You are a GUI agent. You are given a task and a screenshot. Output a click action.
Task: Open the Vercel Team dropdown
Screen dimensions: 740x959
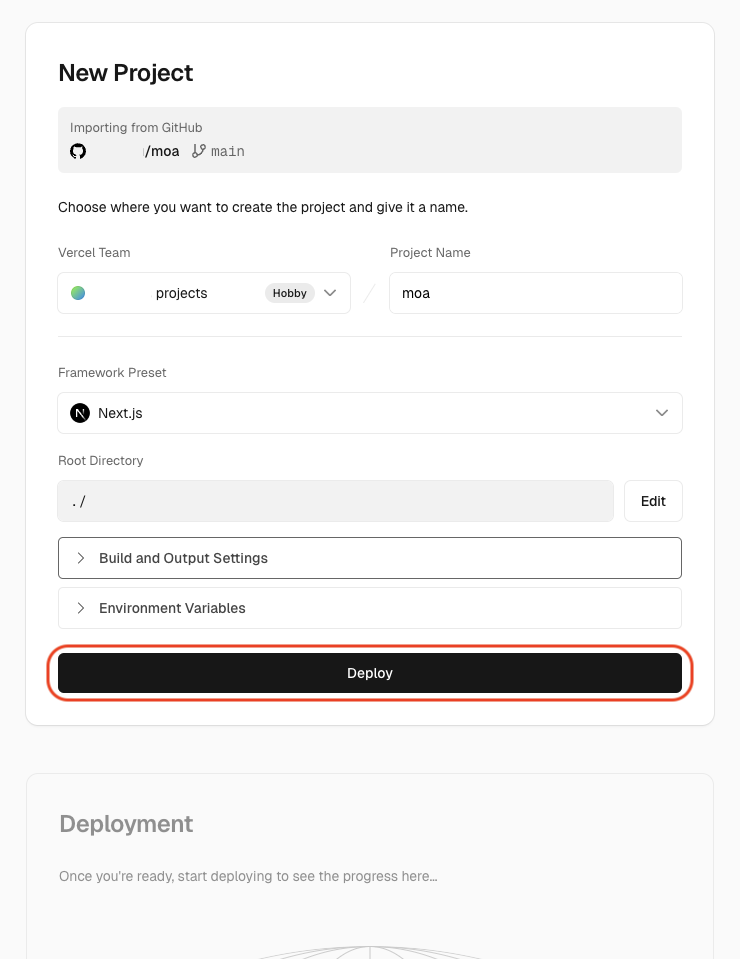pos(204,293)
